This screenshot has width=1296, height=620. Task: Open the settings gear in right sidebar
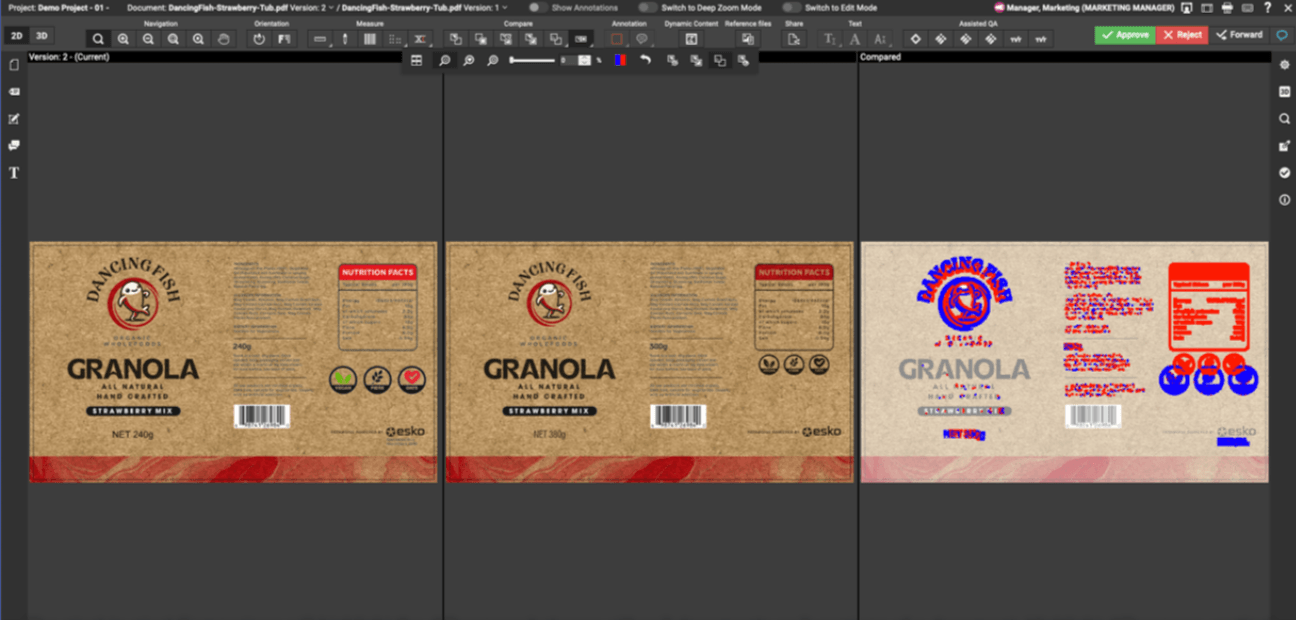click(x=1285, y=65)
